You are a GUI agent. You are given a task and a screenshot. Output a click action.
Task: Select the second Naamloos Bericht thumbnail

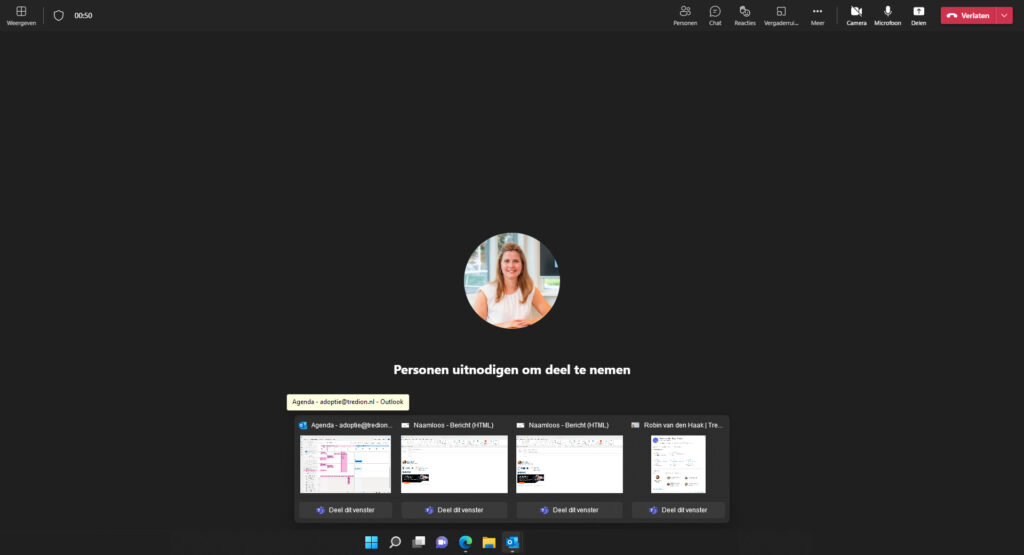pos(569,464)
